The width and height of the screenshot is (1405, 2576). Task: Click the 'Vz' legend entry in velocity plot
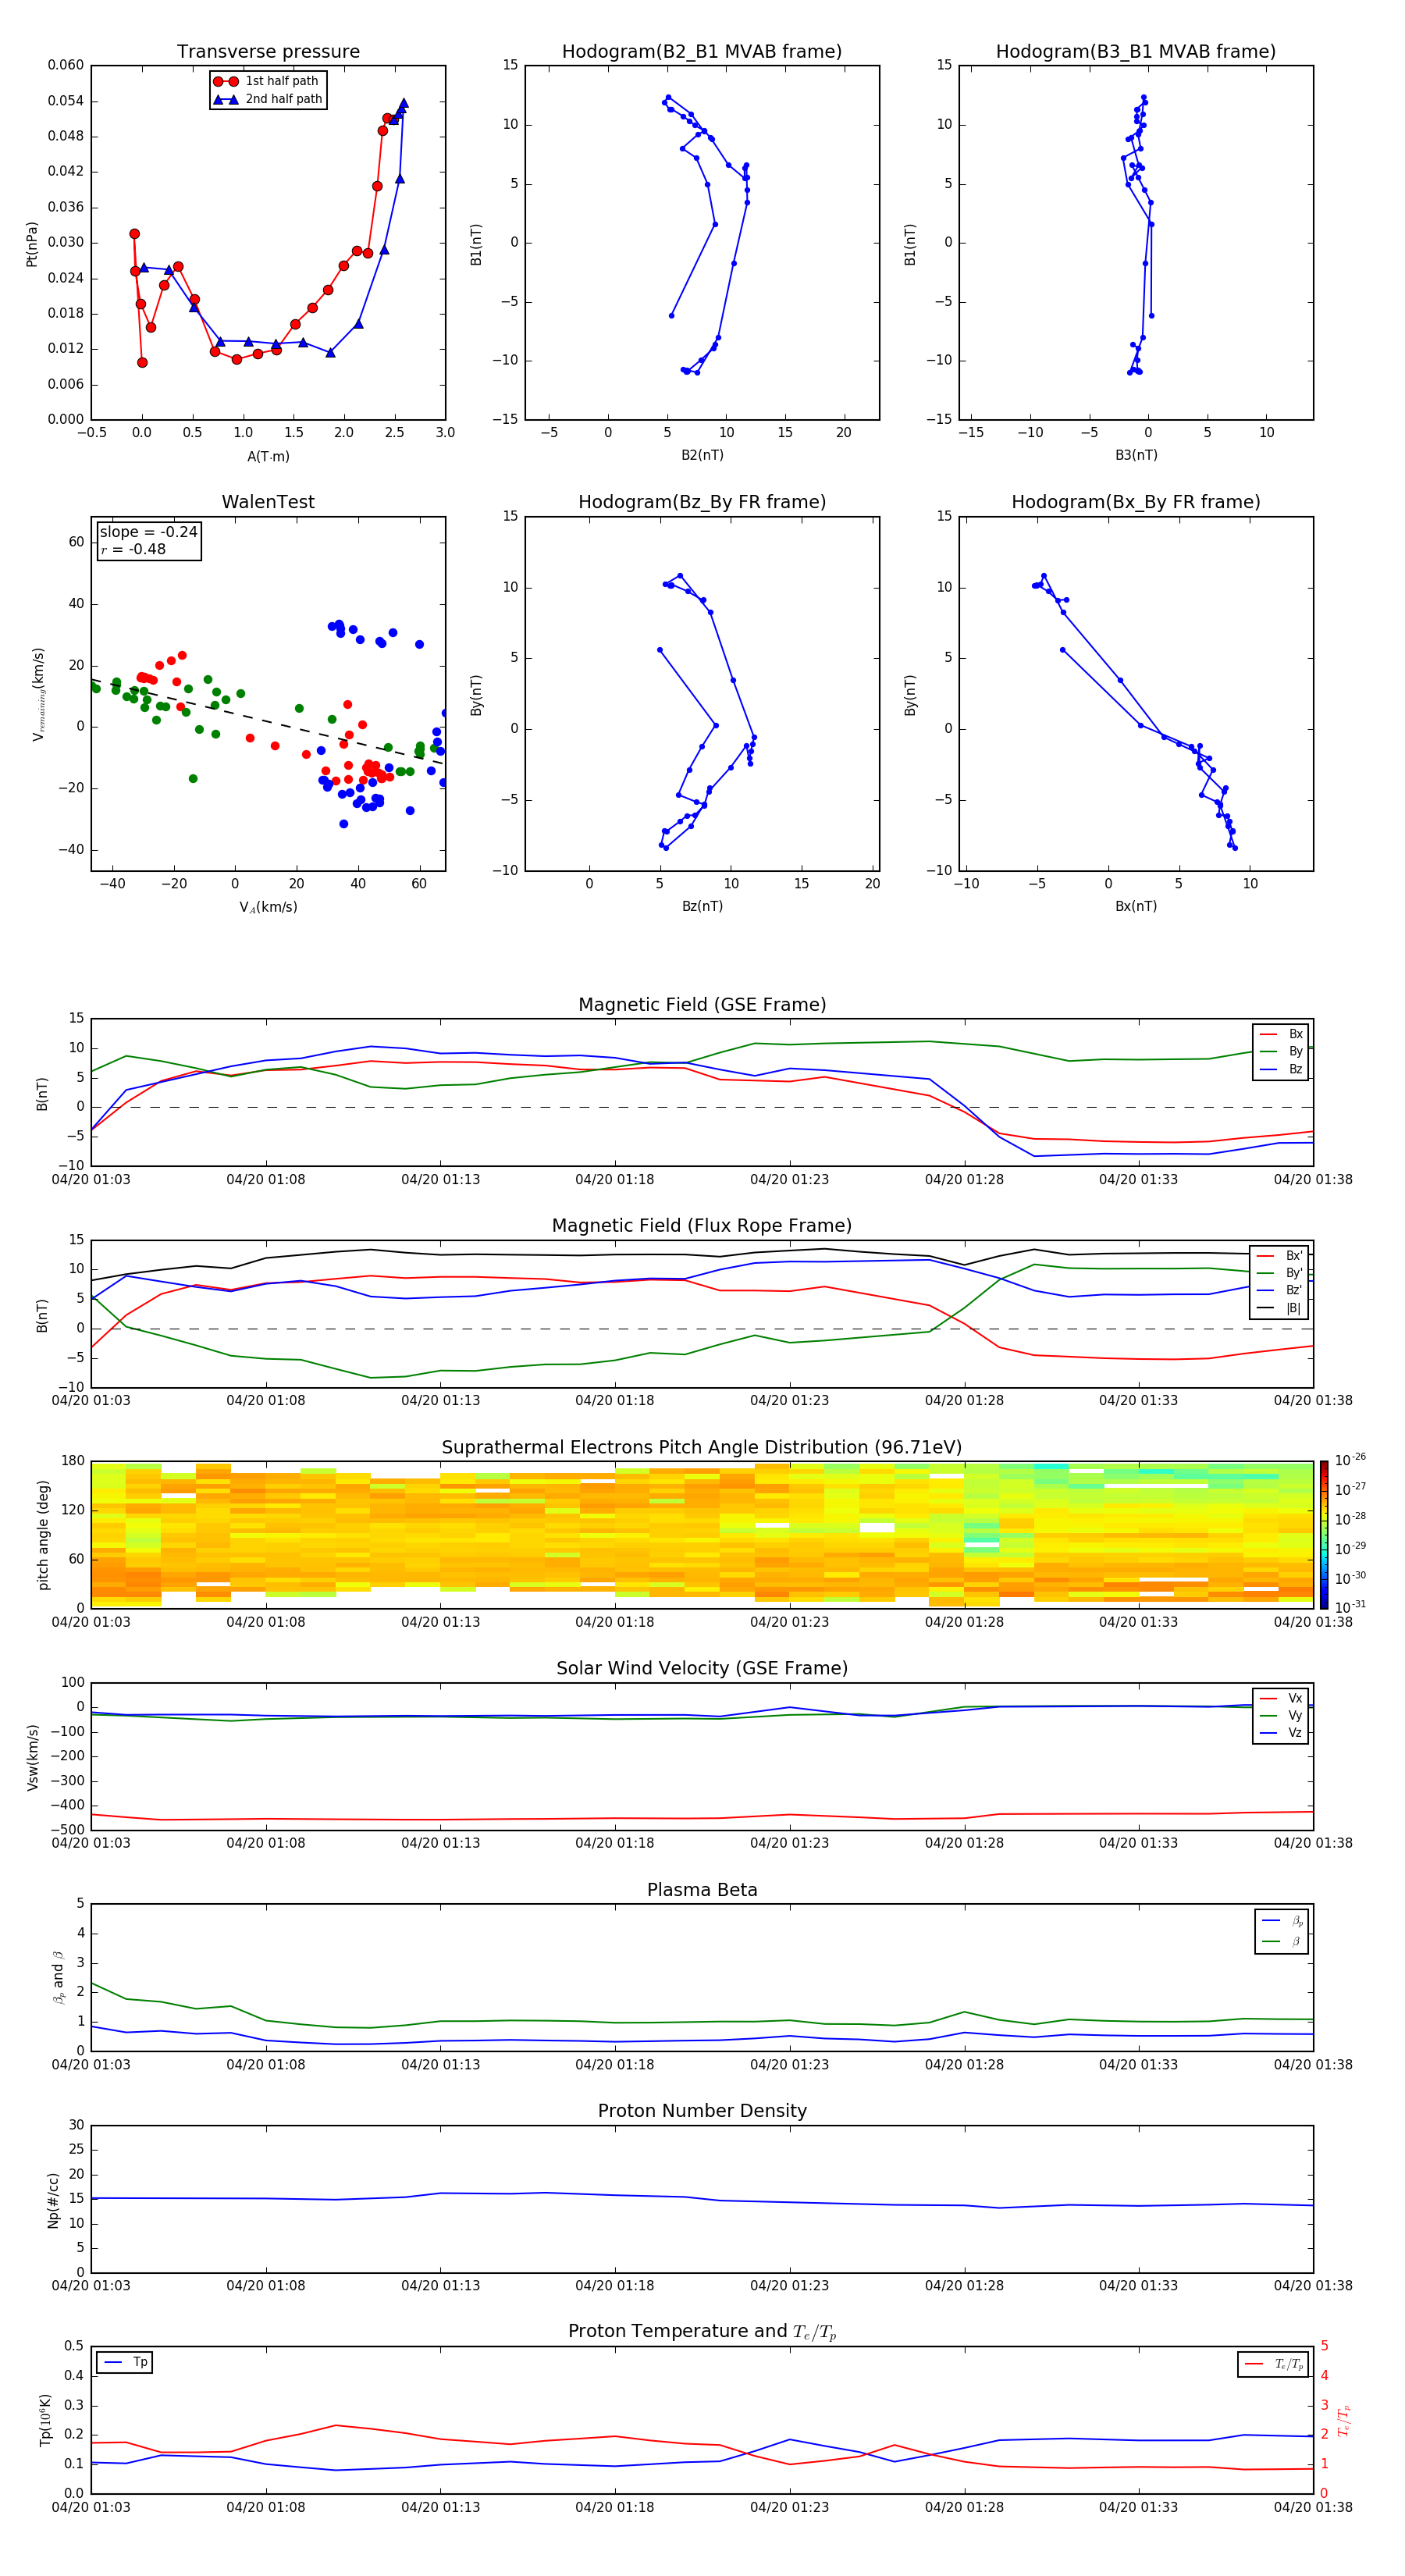pos(1281,1733)
